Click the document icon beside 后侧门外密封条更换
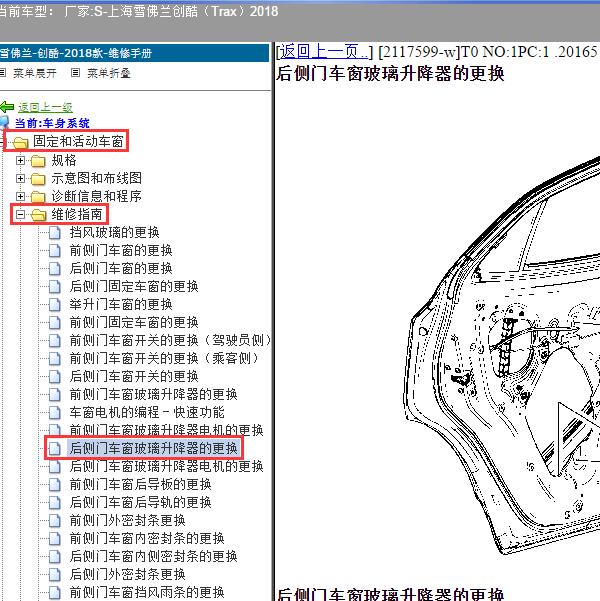 click(55, 575)
